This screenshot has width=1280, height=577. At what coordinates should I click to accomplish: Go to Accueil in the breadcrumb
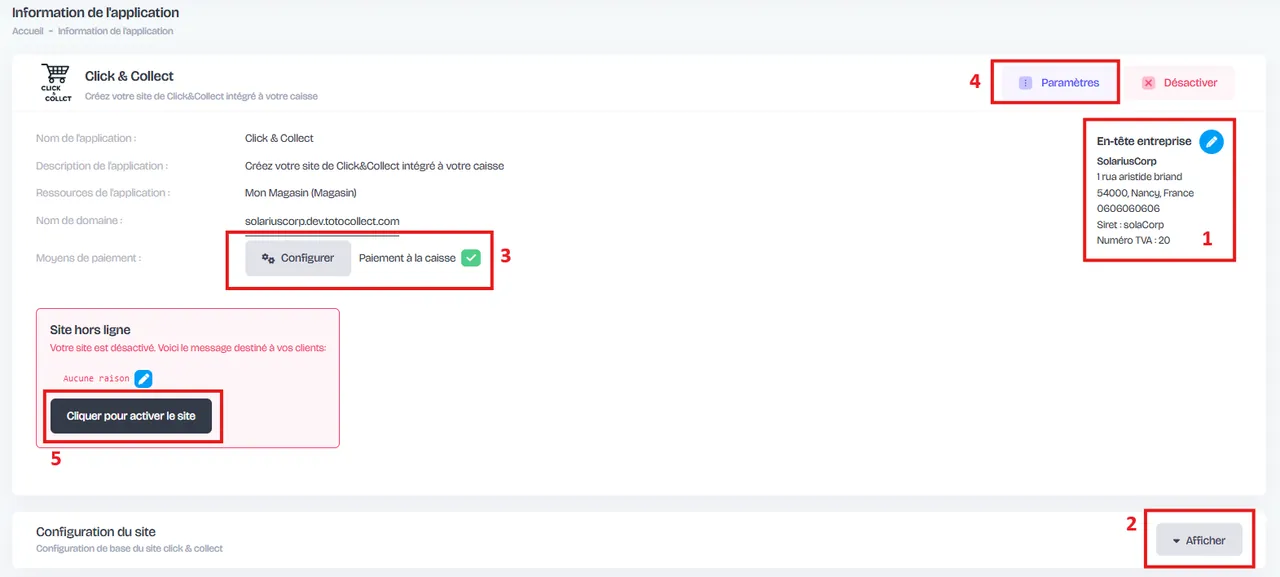pyautogui.click(x=28, y=31)
